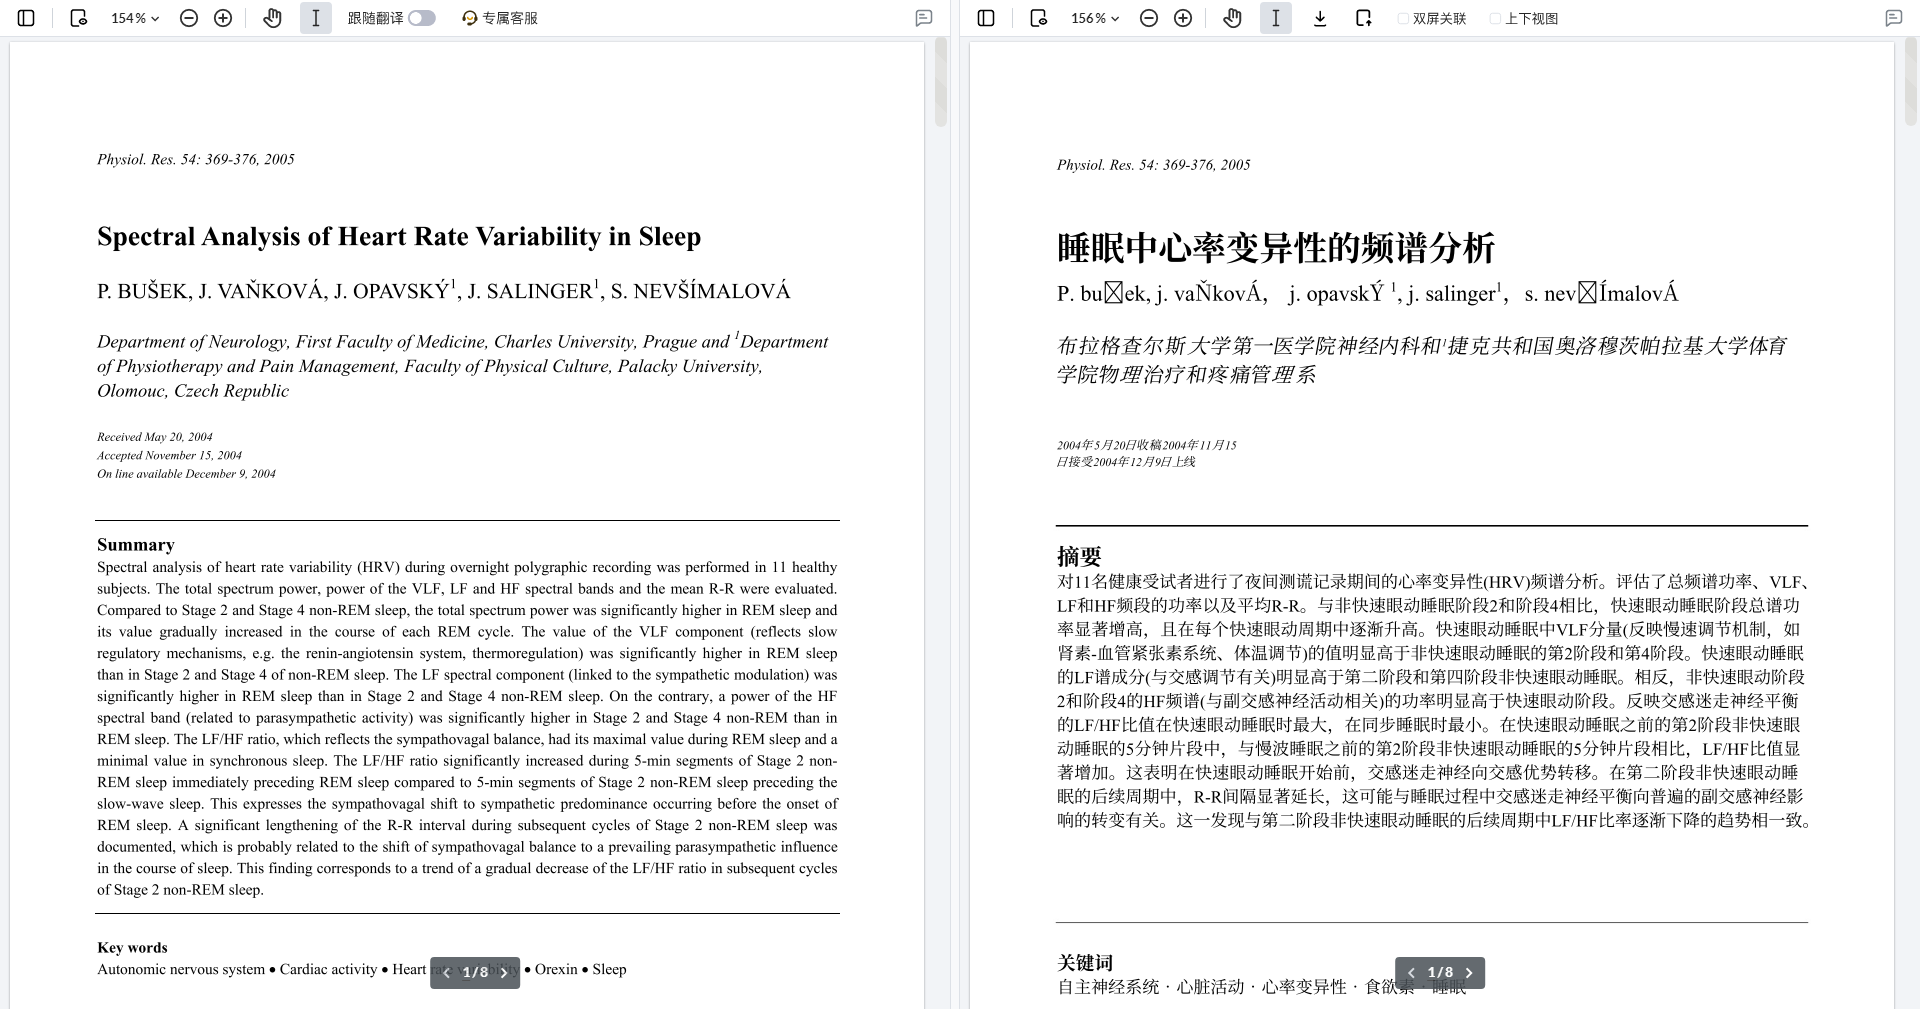Click keyword 'Orexin'
This screenshot has height=1009, width=1920.
[x=556, y=969]
